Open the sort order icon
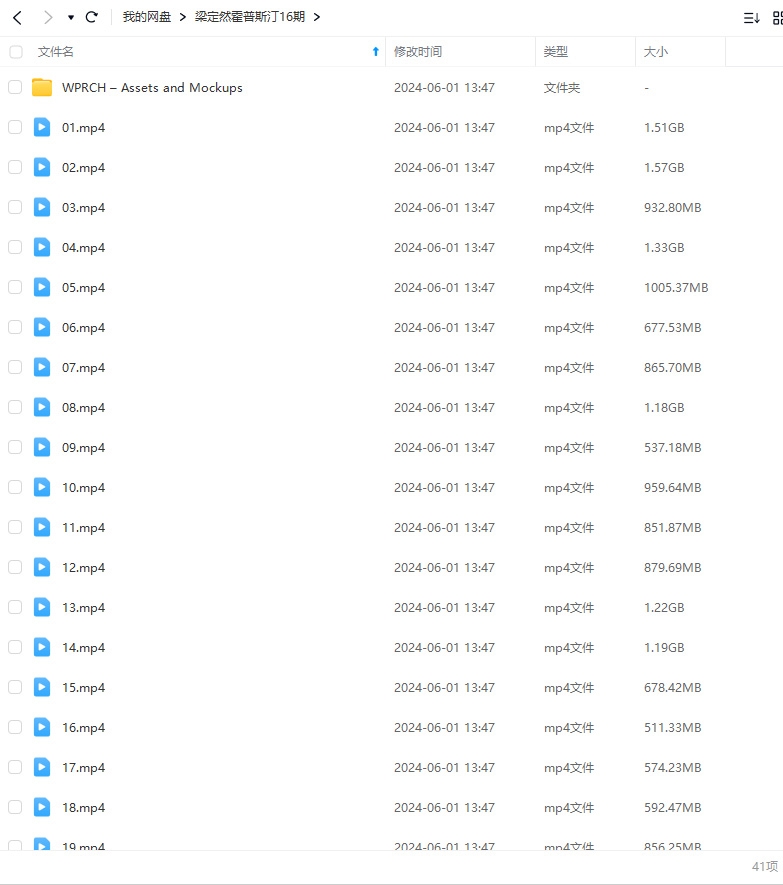The height and width of the screenshot is (885, 783). (751, 18)
